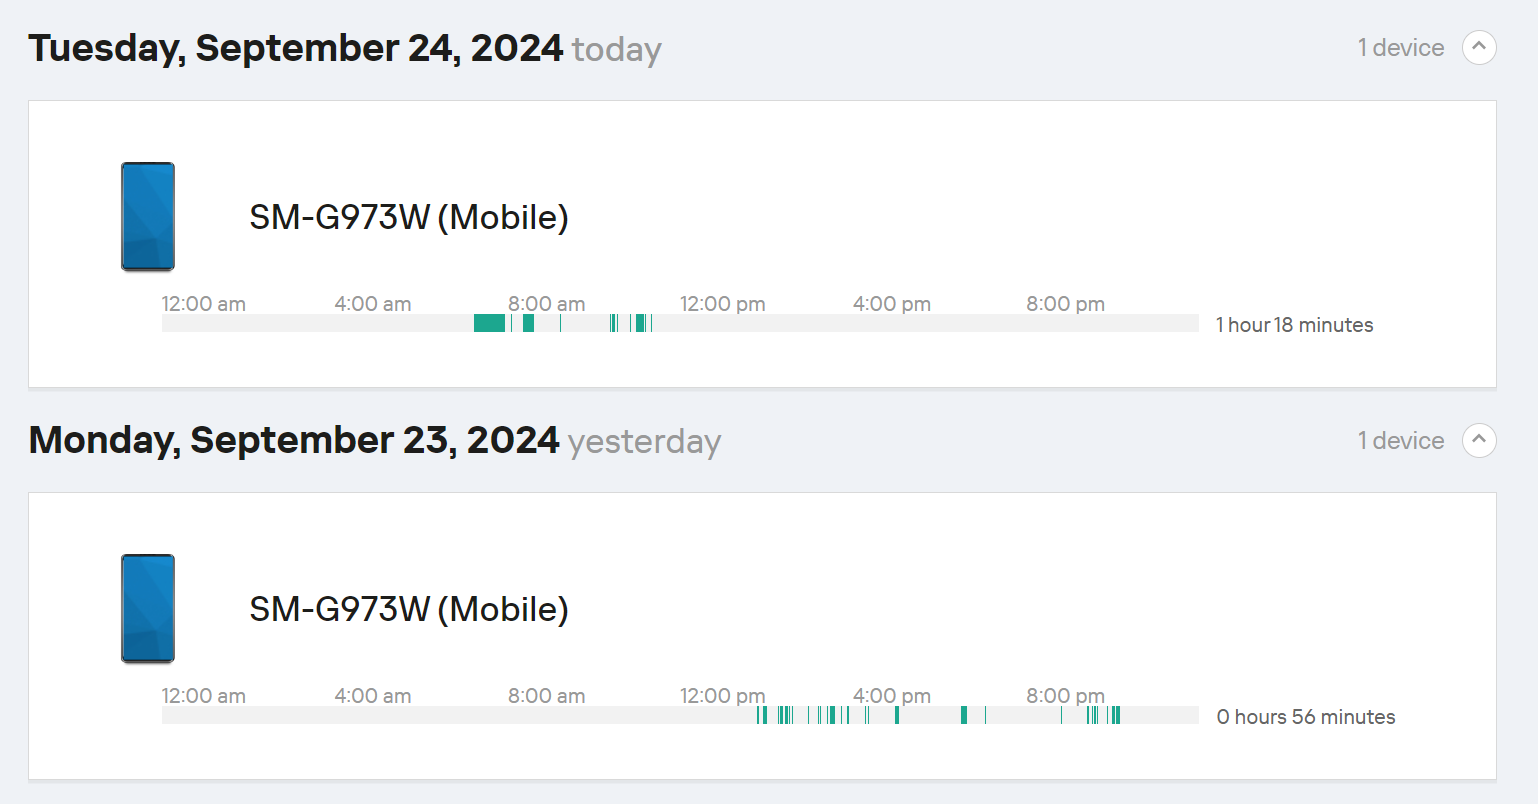
Task: Click the '1 device' label for Monday
Action: pyautogui.click(x=1400, y=441)
